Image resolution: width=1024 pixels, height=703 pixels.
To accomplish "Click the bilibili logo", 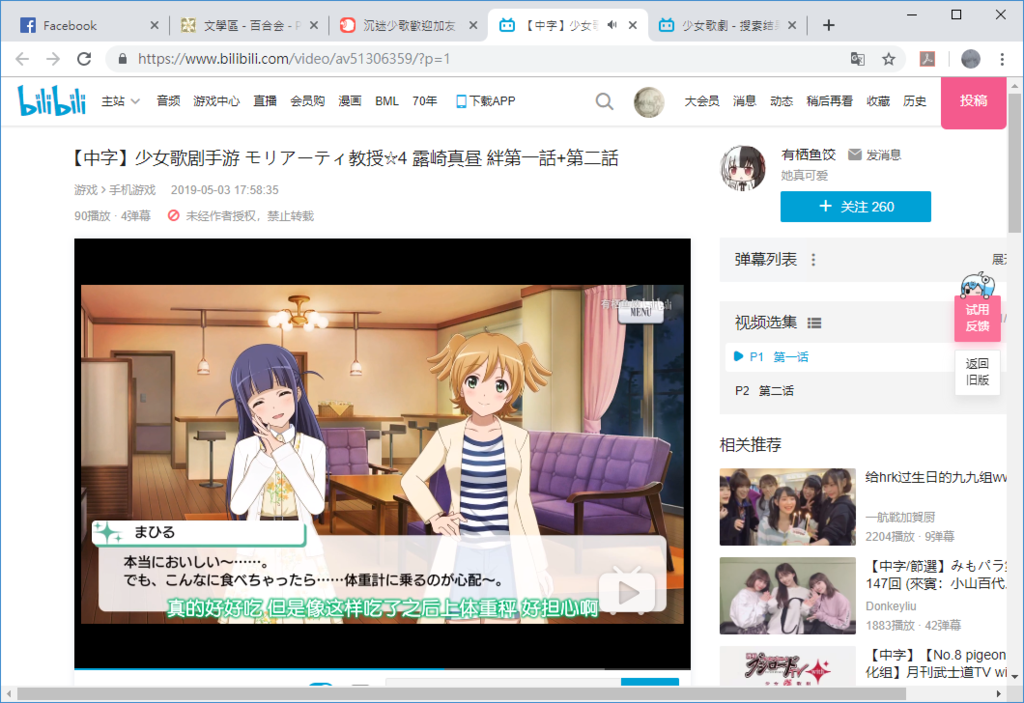I will pos(52,101).
